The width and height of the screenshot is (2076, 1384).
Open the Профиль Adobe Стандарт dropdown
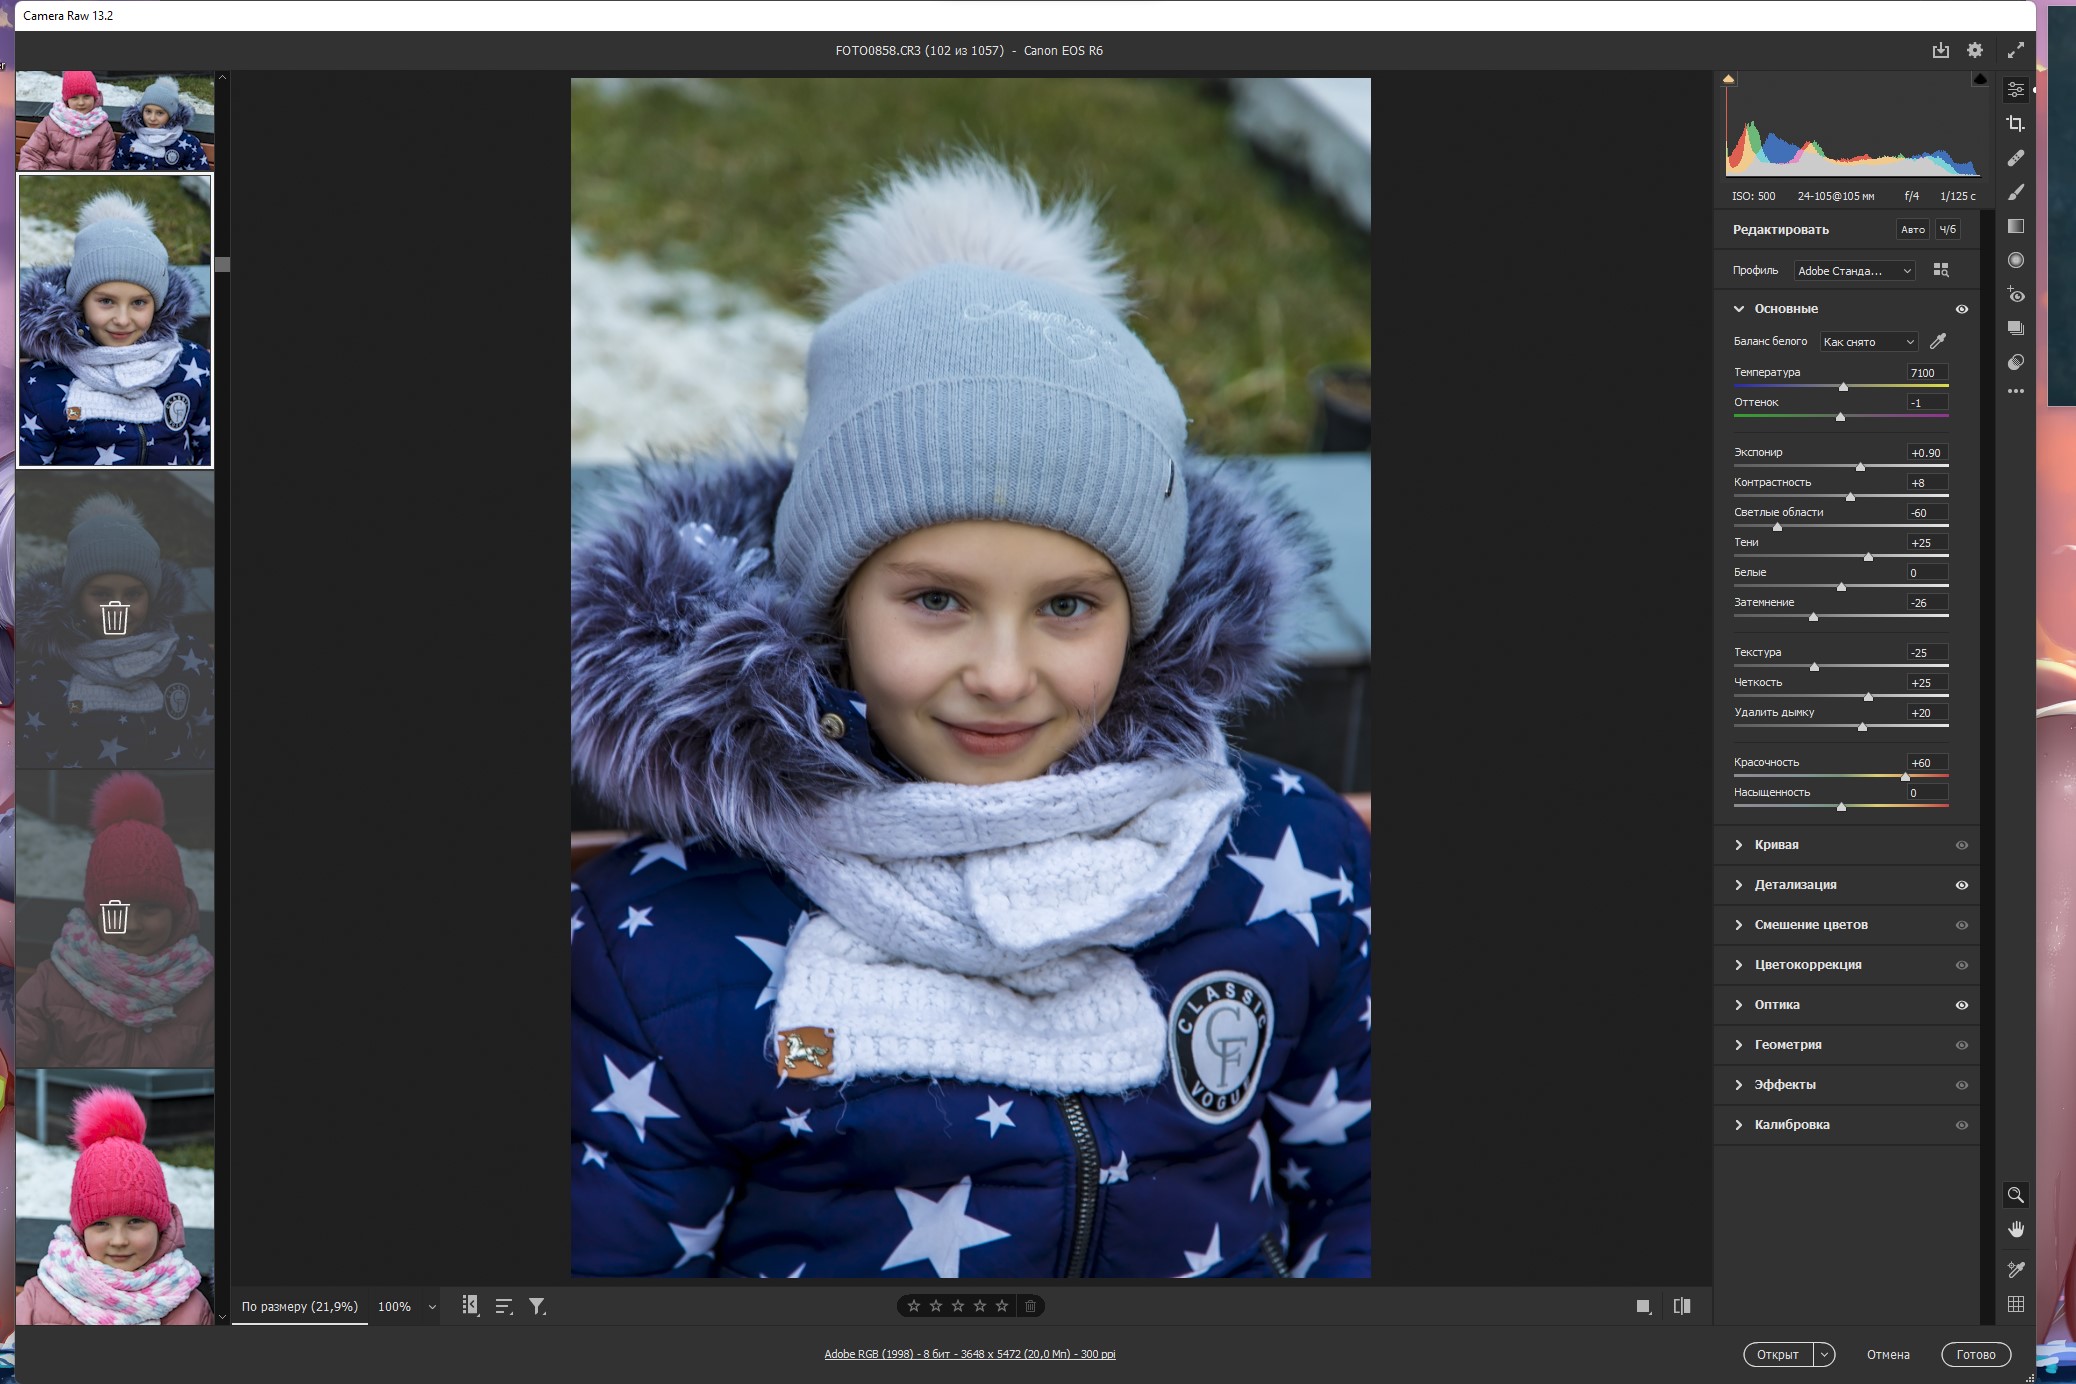(1855, 271)
